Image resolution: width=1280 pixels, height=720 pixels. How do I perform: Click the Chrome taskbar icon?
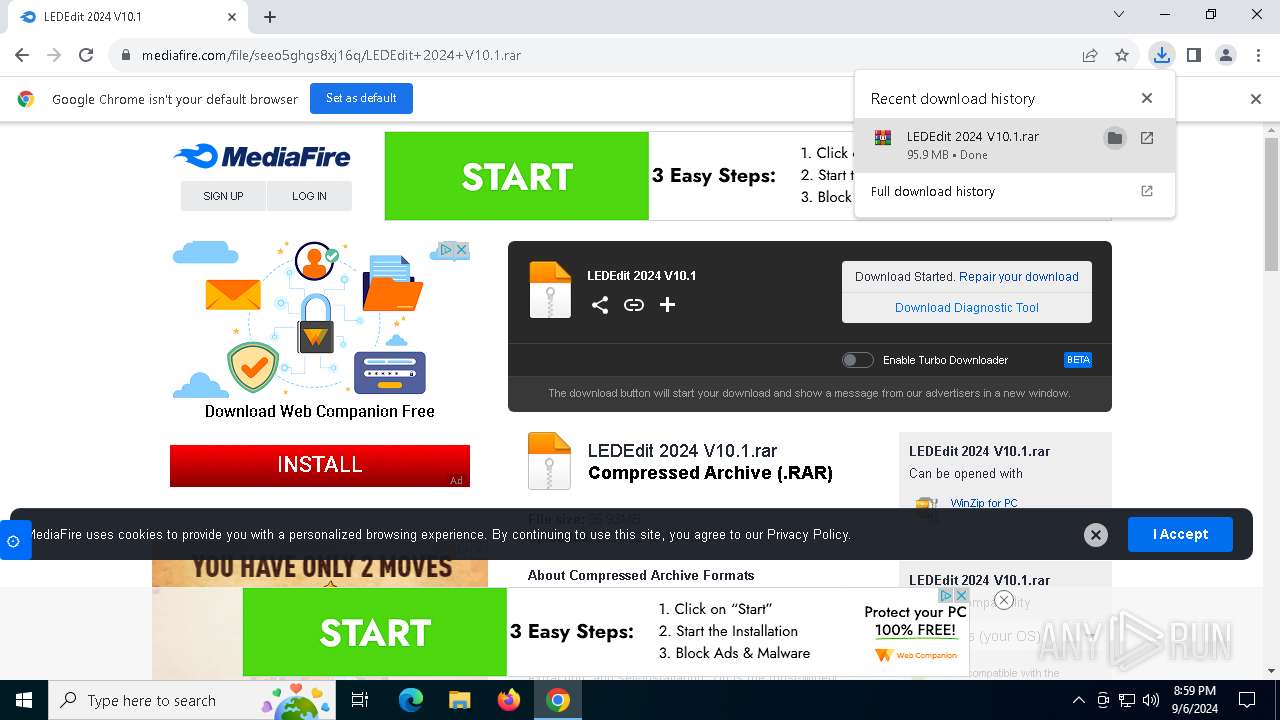(x=558, y=700)
